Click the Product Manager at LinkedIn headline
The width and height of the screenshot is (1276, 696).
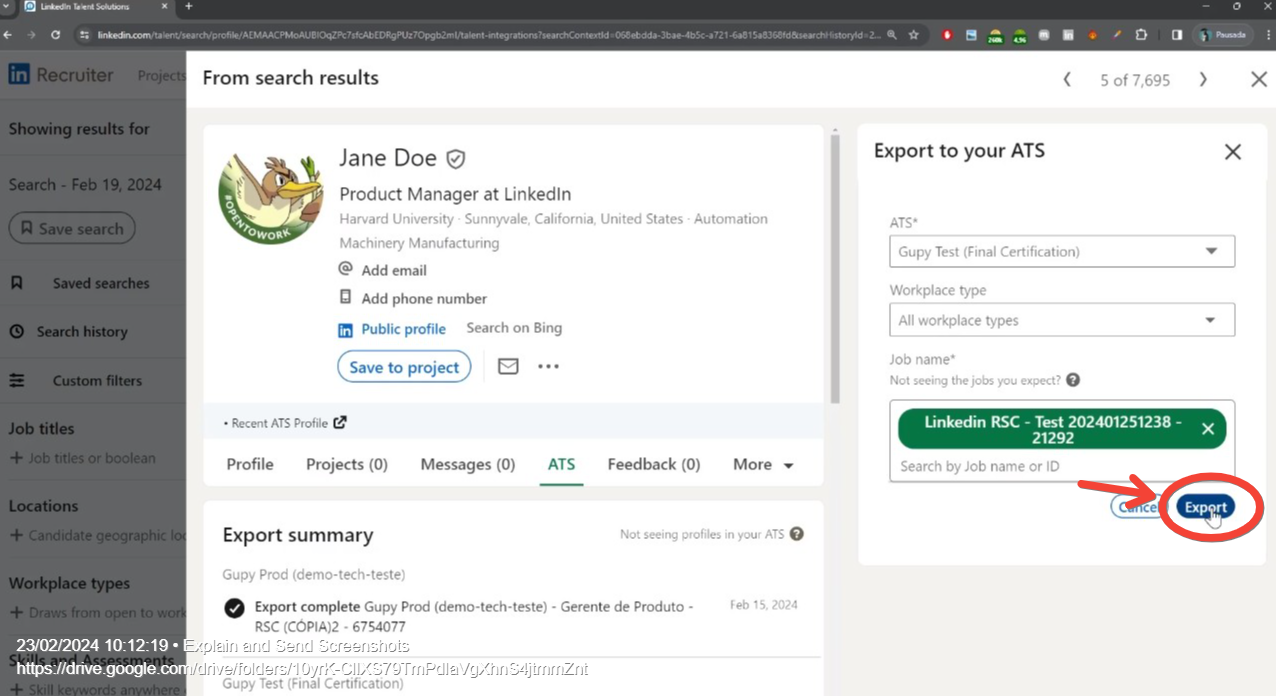pyautogui.click(x=455, y=194)
